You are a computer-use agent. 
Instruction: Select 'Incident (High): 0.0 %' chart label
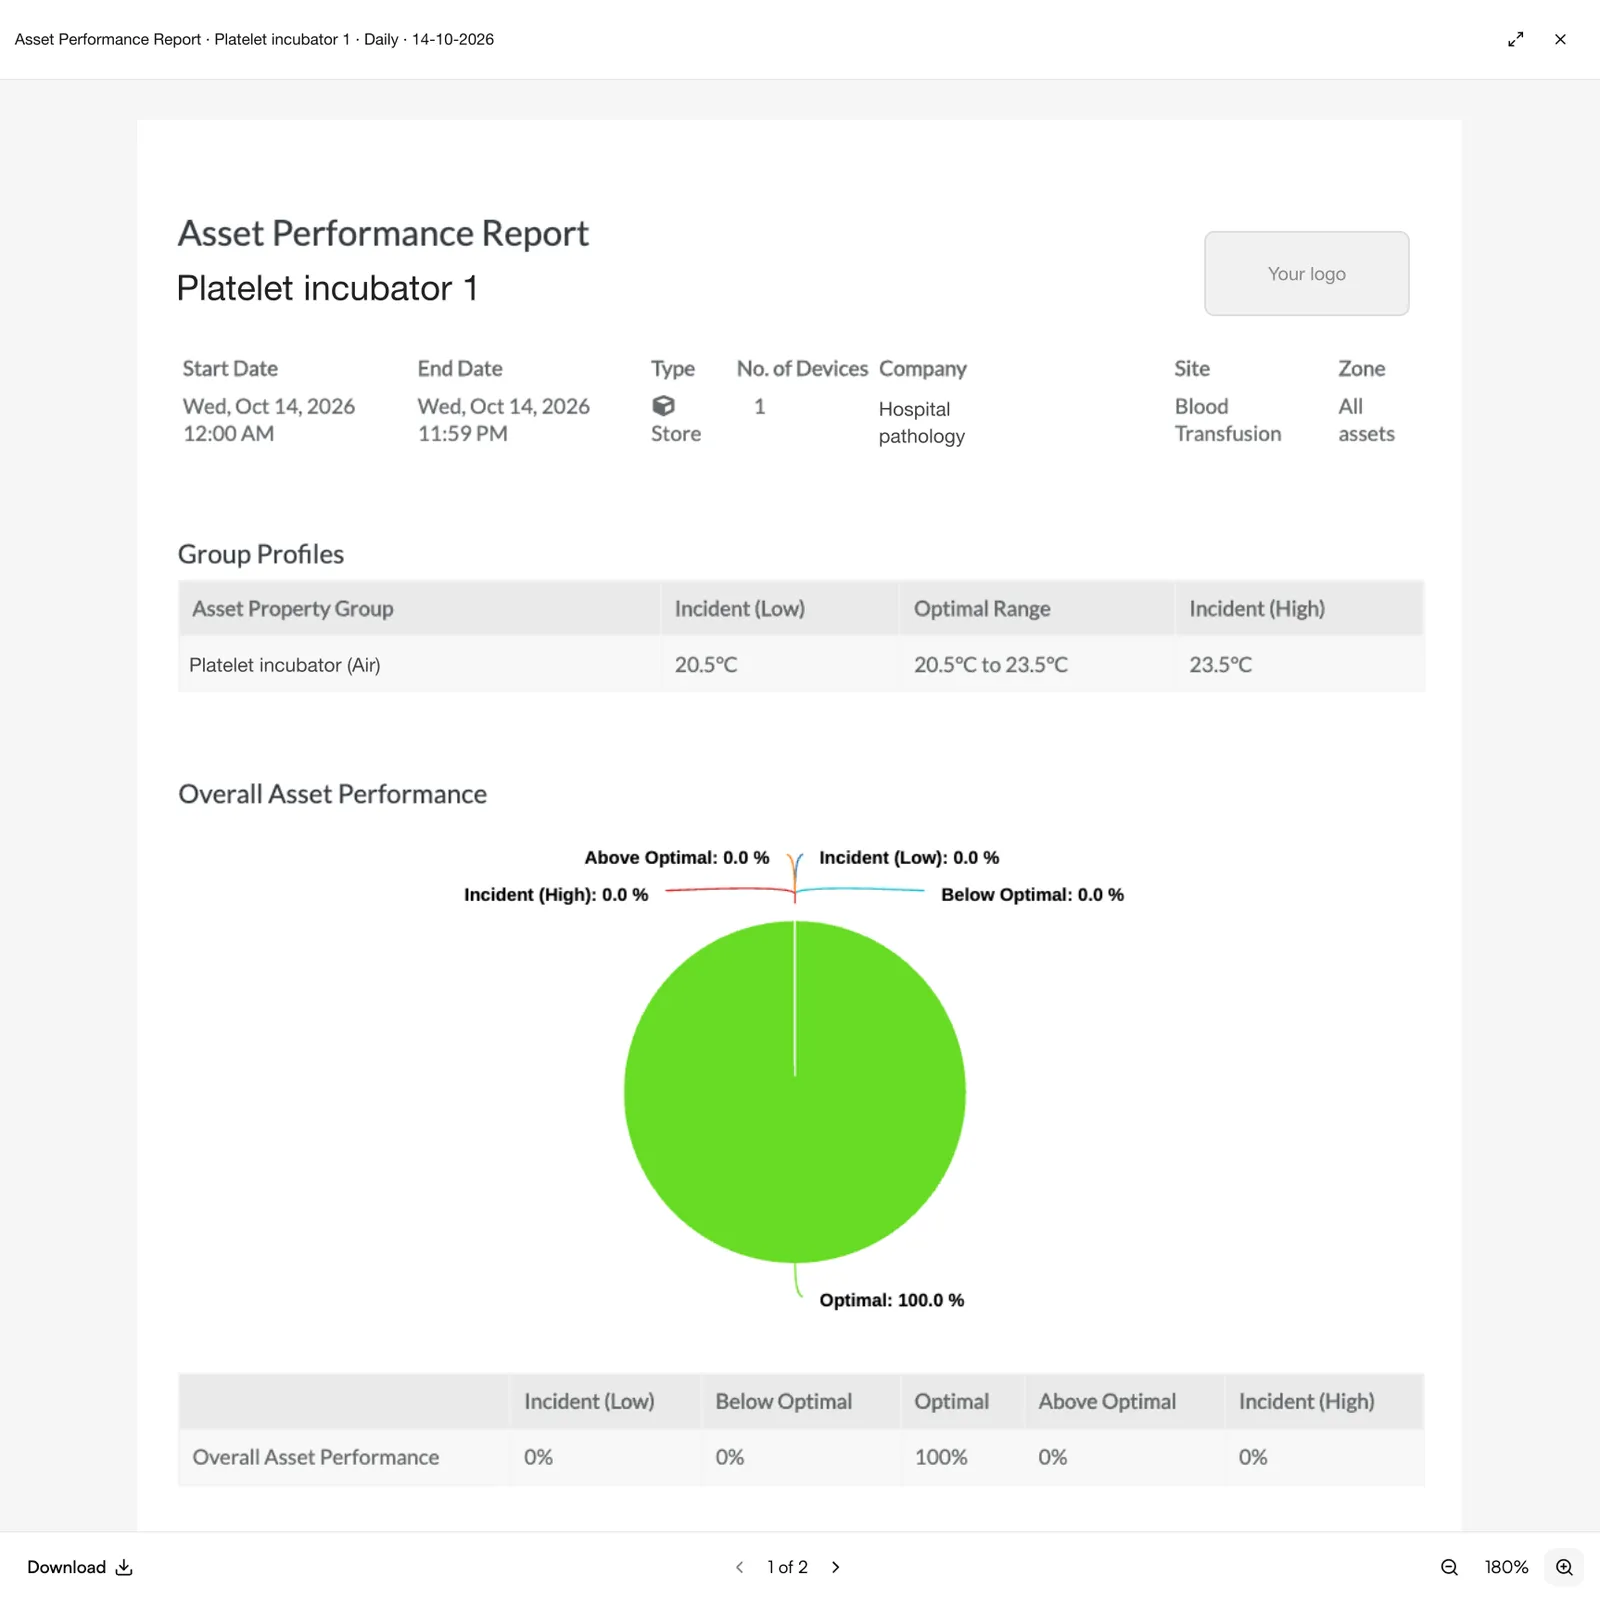(555, 894)
